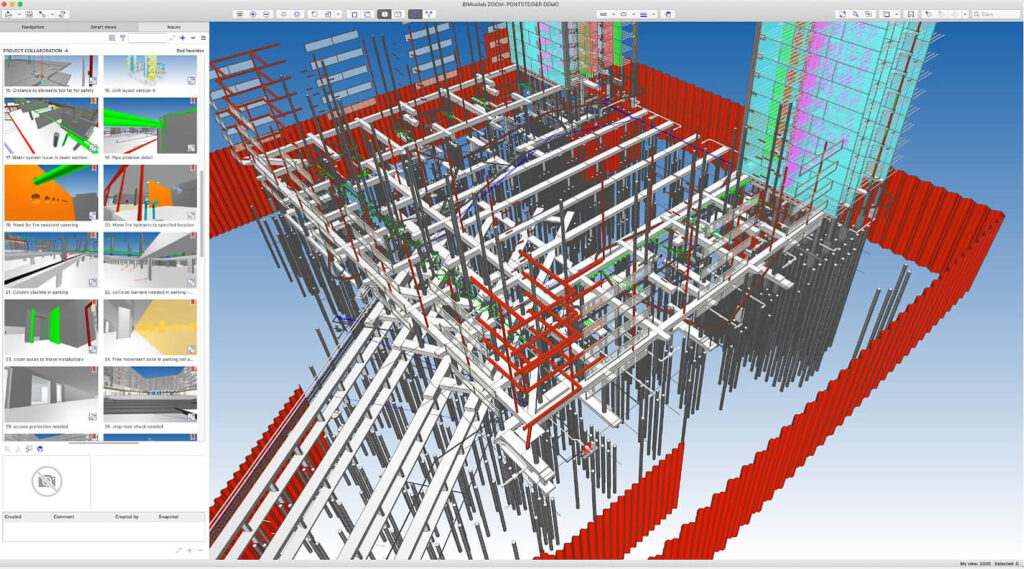Click the project icon at the toolbar's left end
Viewport: 1024px width, 569px height.
coord(8,14)
